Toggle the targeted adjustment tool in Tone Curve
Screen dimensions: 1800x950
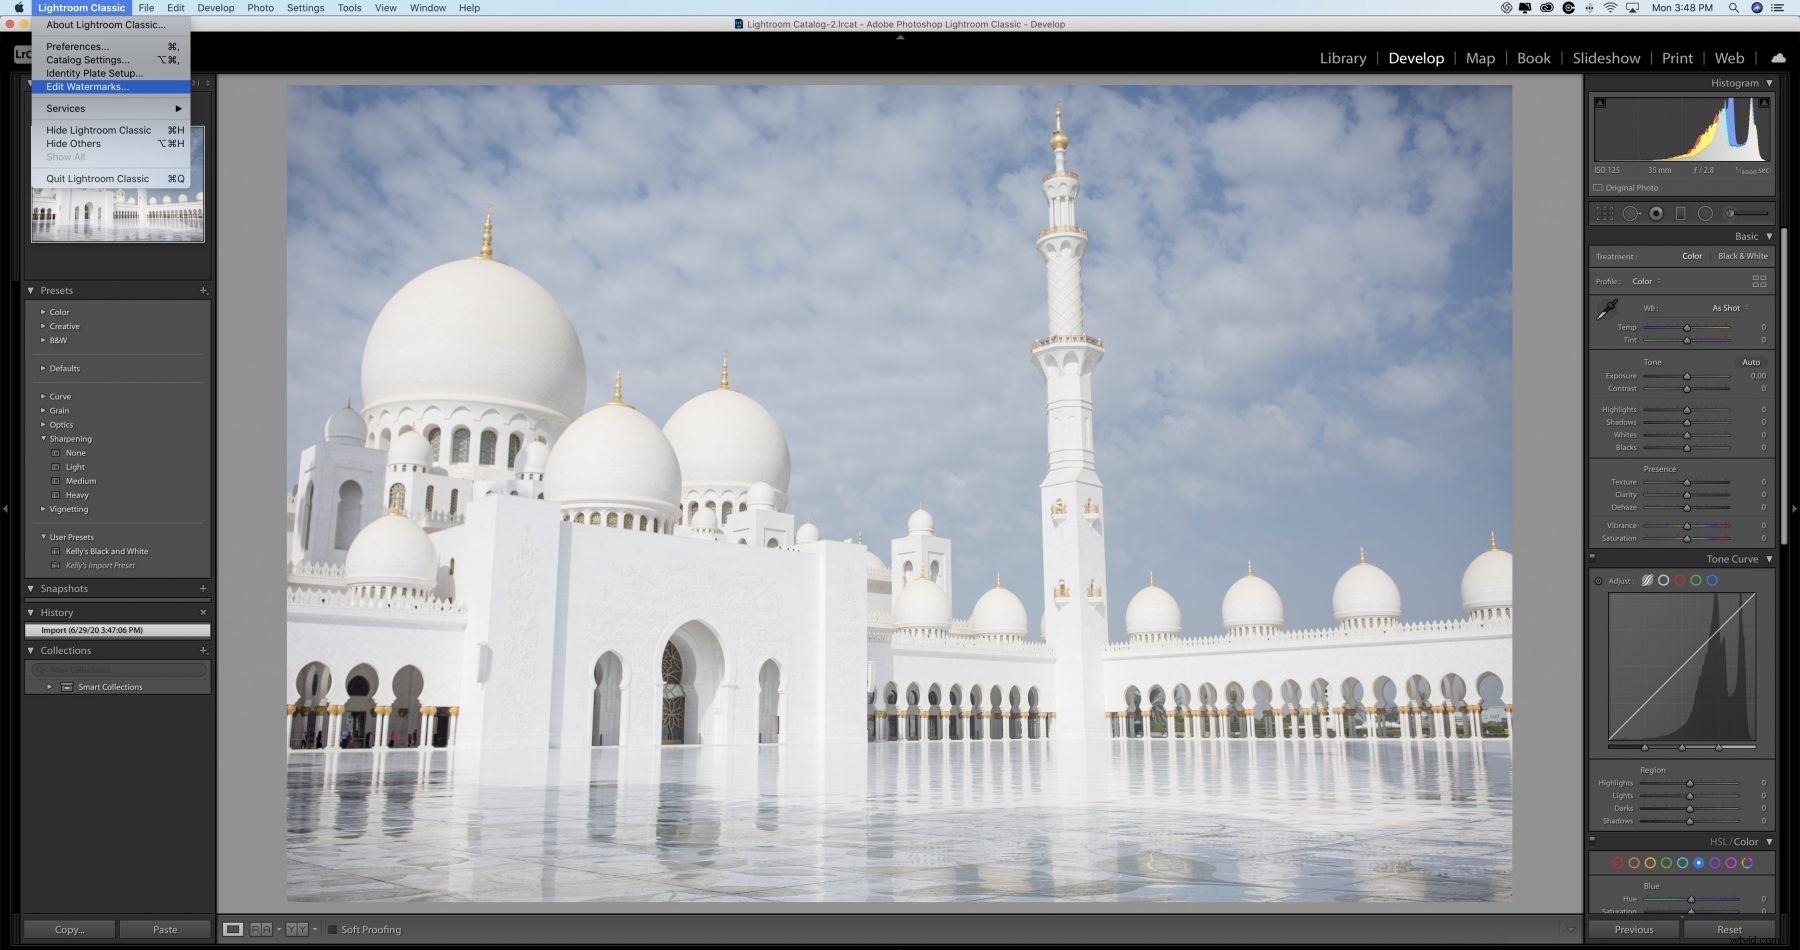click(x=1599, y=580)
